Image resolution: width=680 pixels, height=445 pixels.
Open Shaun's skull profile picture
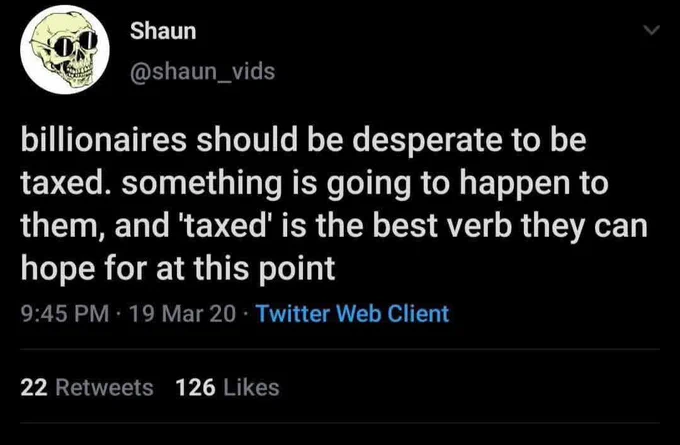coord(65,49)
